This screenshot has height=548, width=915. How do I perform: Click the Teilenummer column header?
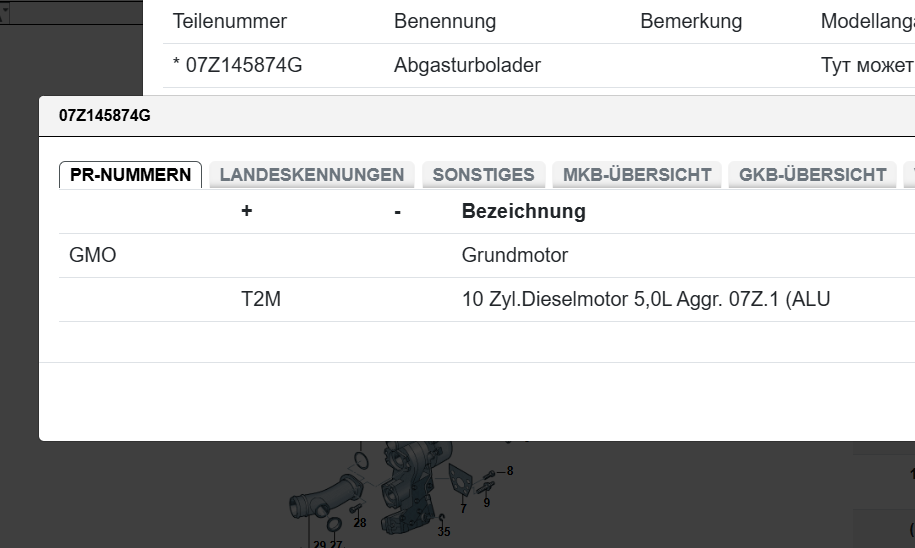coord(230,21)
